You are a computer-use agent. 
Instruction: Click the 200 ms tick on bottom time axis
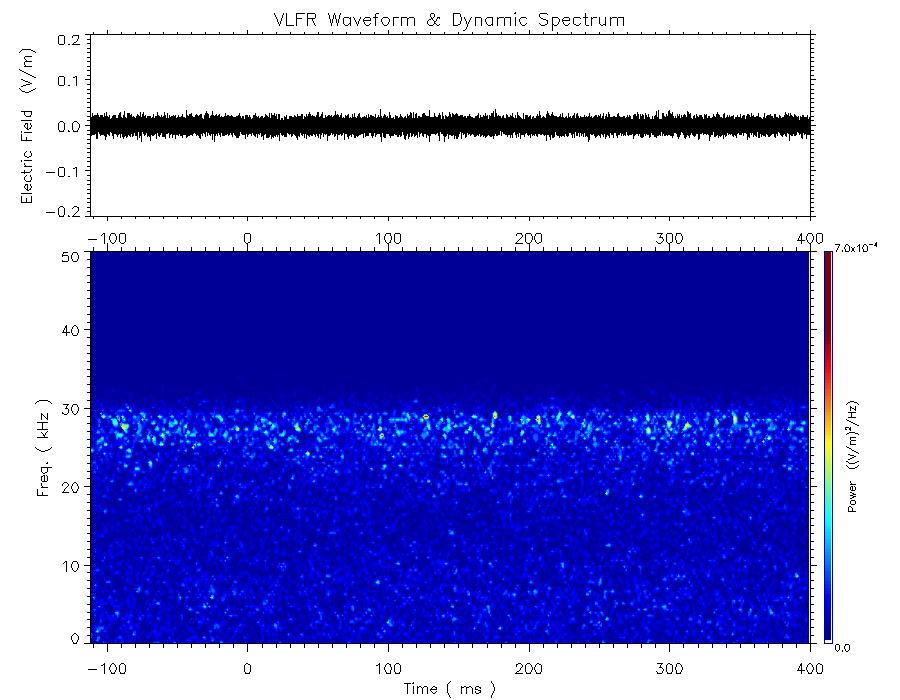[x=528, y=668]
